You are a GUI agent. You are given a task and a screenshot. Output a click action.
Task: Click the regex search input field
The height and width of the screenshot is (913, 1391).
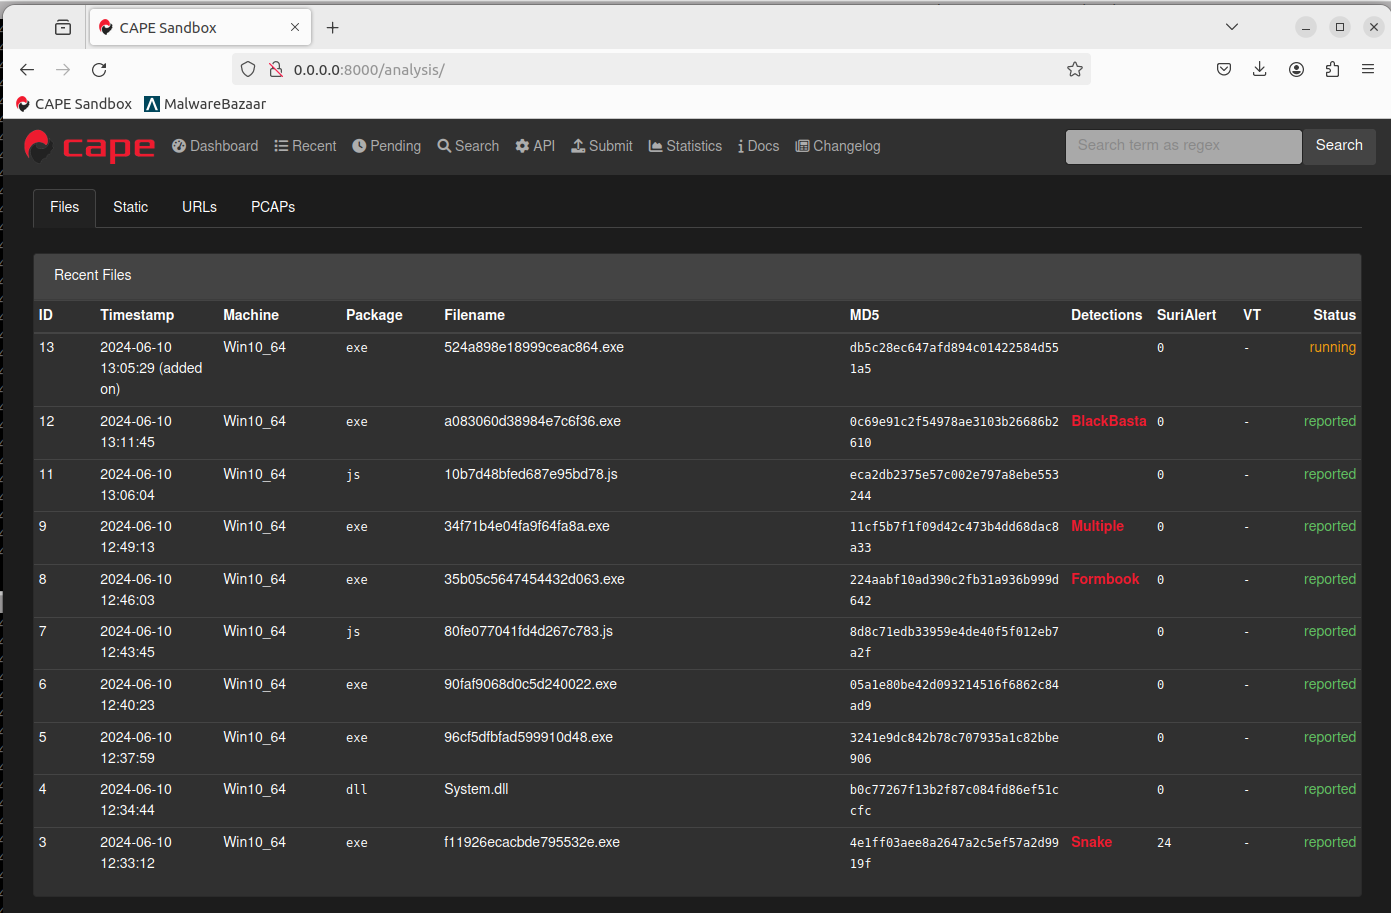[1183, 146]
